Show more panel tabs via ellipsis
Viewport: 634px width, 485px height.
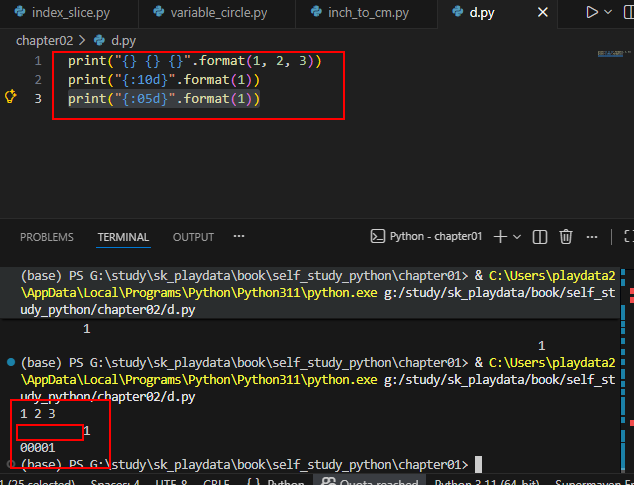click(239, 236)
